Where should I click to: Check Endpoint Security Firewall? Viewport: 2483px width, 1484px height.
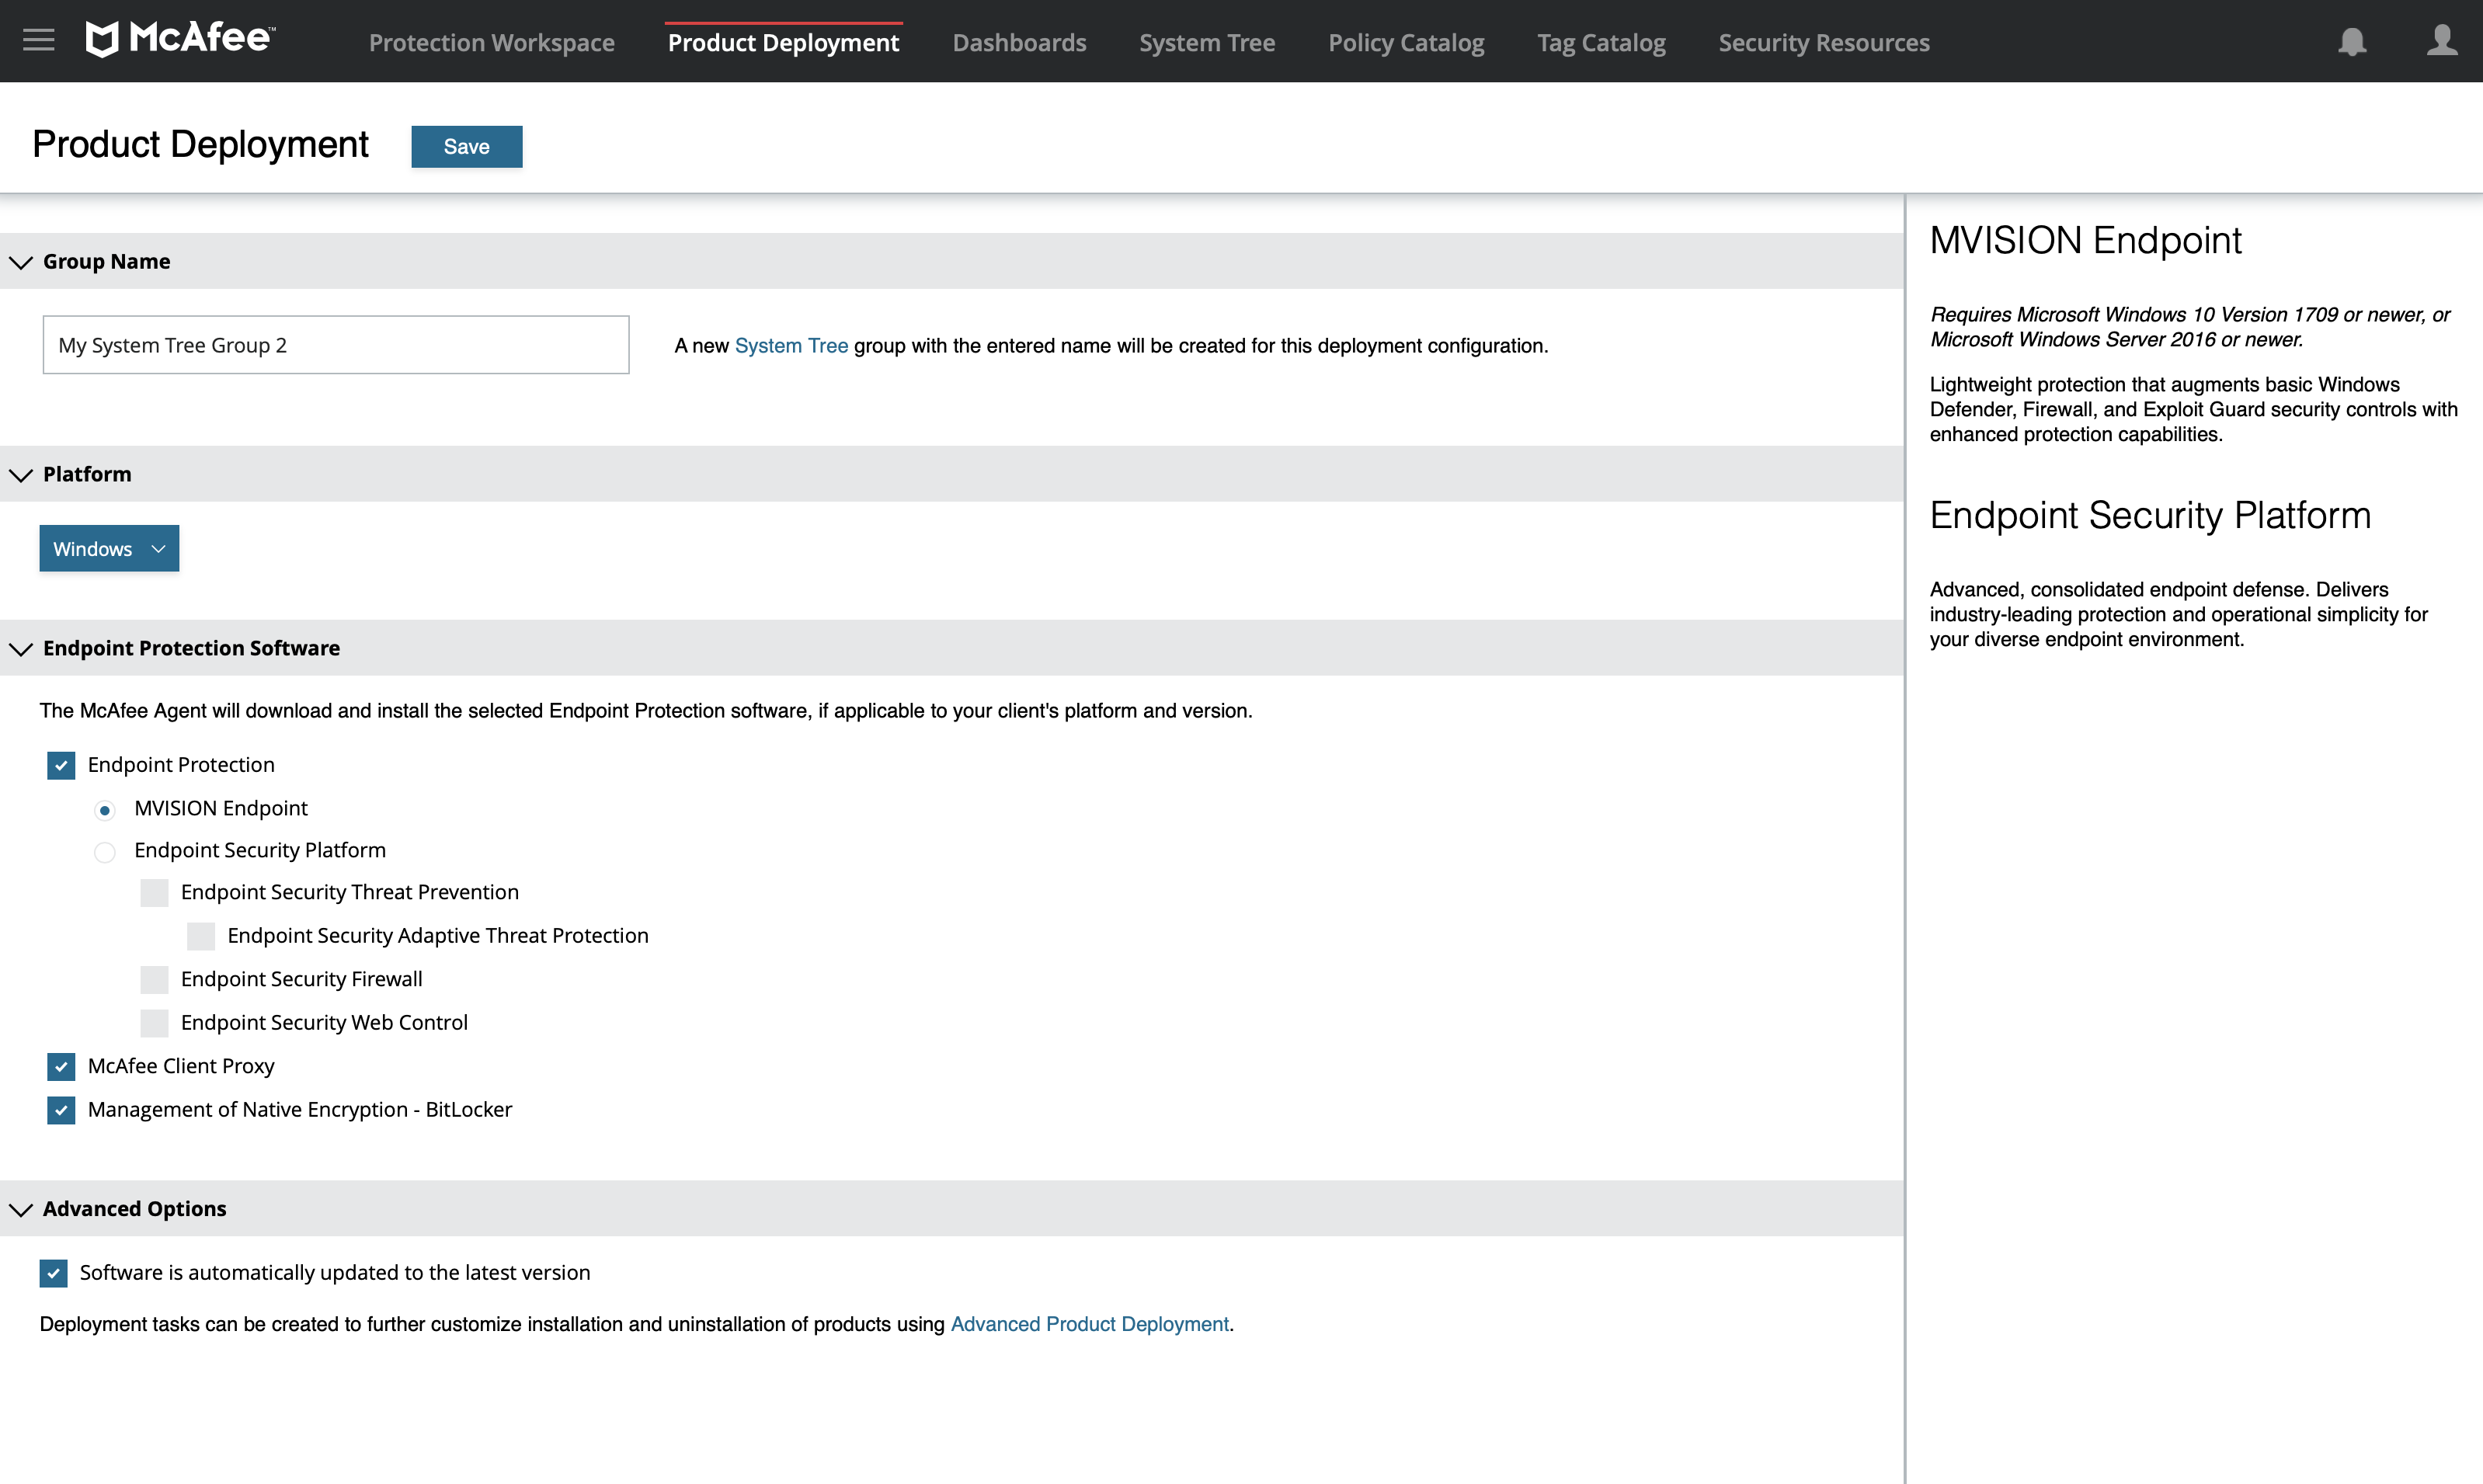(154, 979)
